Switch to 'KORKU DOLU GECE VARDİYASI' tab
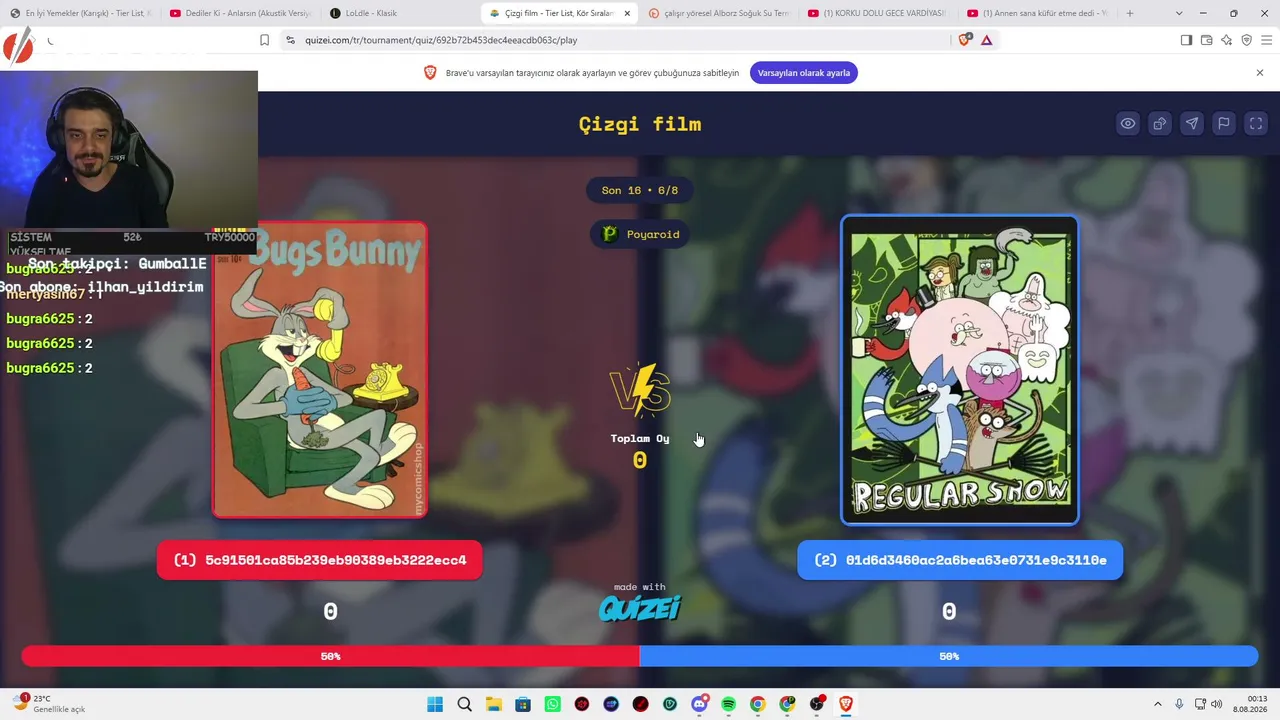1280x720 pixels. tap(878, 13)
